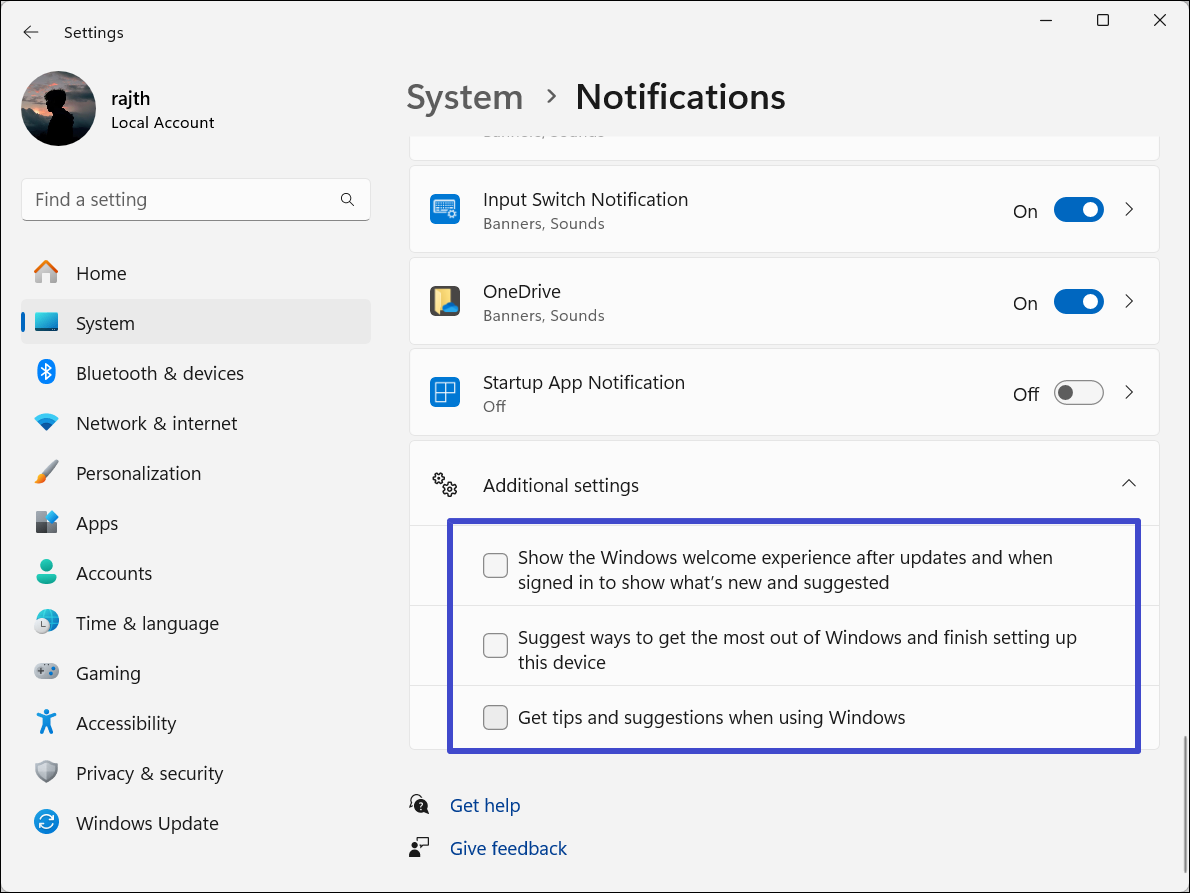1190x893 pixels.
Task: Click the Personalization paintbrush icon
Action: coord(46,473)
